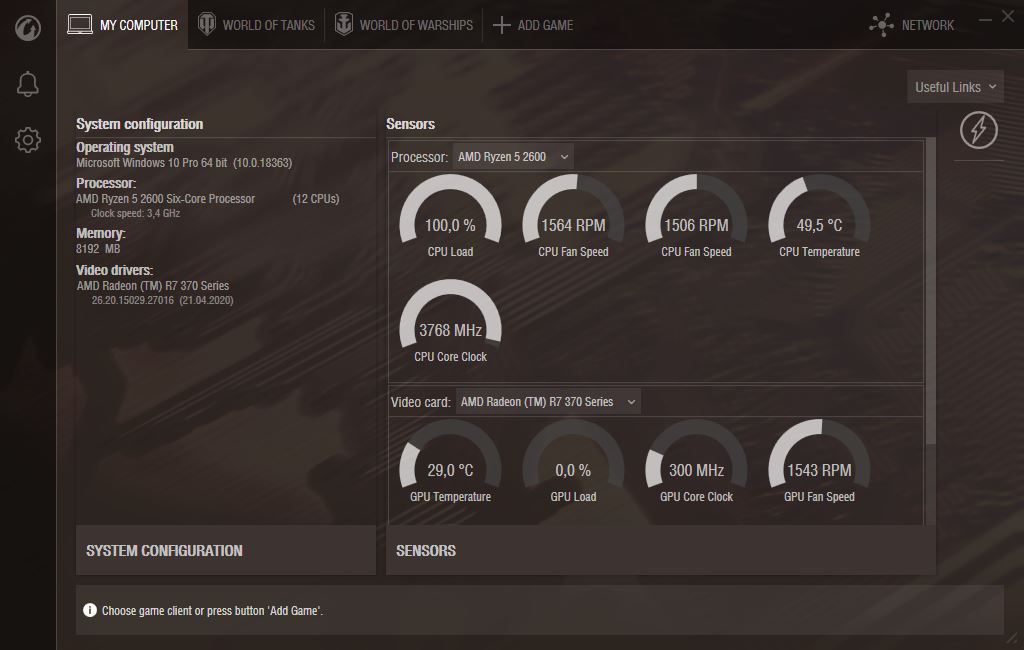Click the 'Memory:' label
The width and height of the screenshot is (1024, 650).
pyautogui.click(x=101, y=233)
